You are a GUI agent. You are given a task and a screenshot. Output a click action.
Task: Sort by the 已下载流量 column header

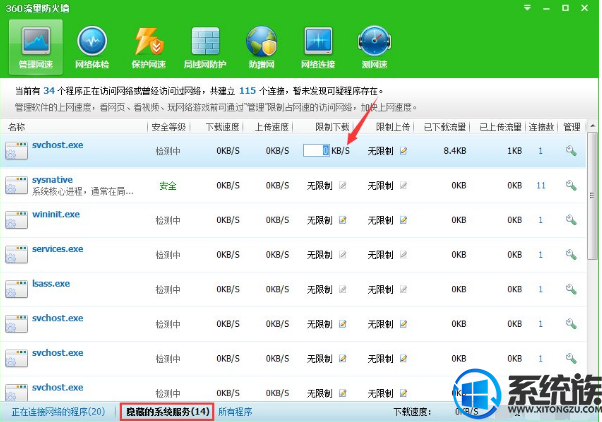pyautogui.click(x=445, y=127)
